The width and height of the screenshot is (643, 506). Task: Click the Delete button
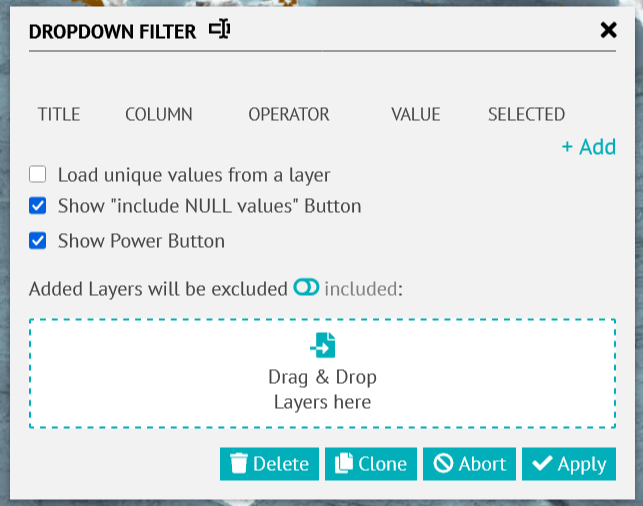pyautogui.click(x=269, y=464)
